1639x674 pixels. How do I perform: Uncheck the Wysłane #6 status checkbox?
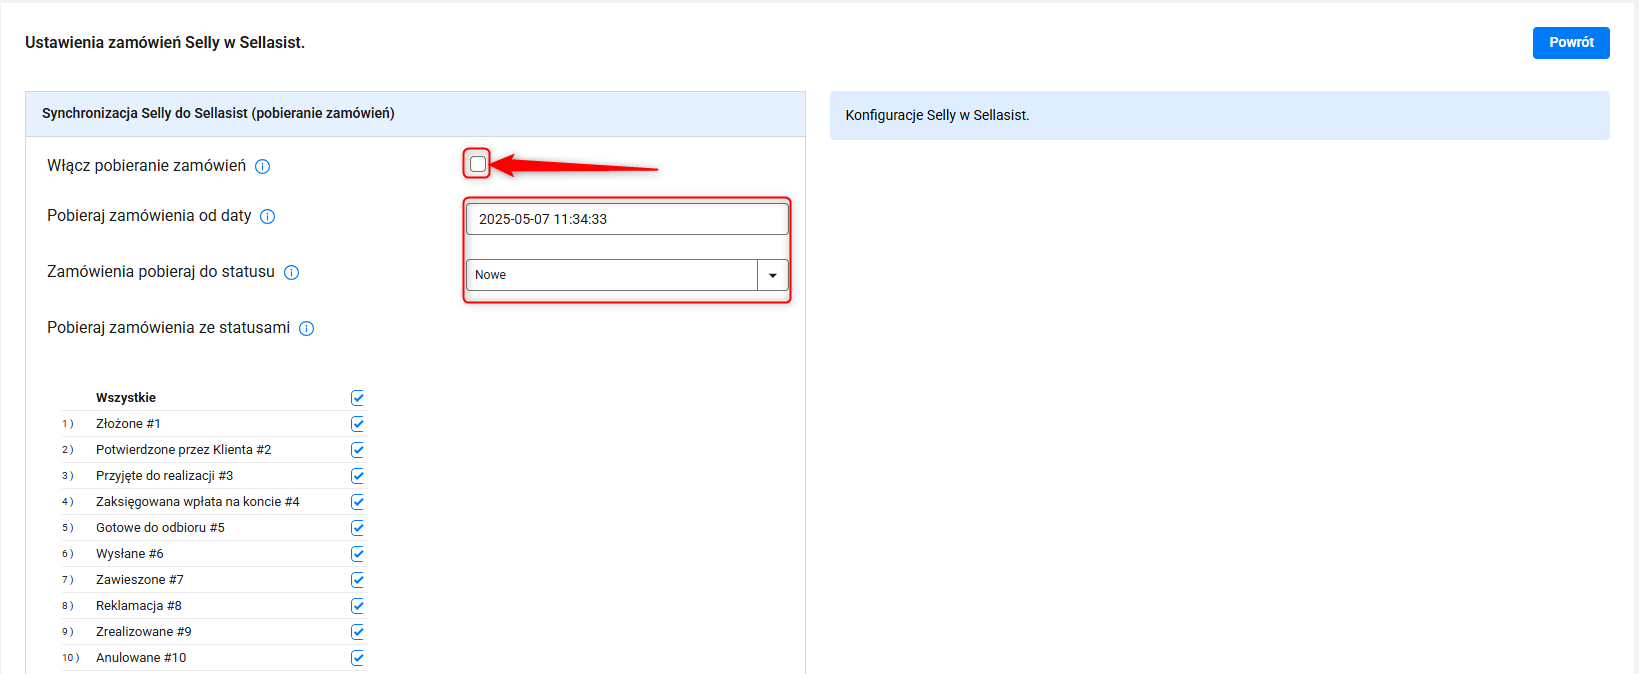click(x=358, y=554)
